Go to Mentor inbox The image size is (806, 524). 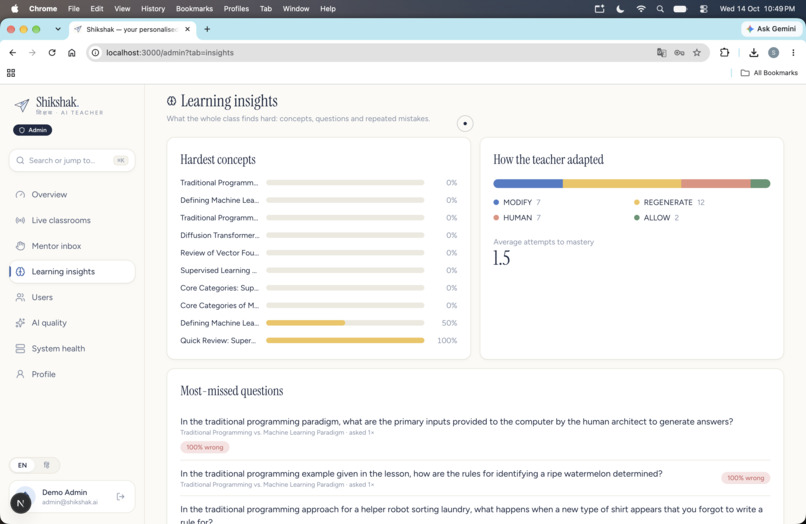72,246
